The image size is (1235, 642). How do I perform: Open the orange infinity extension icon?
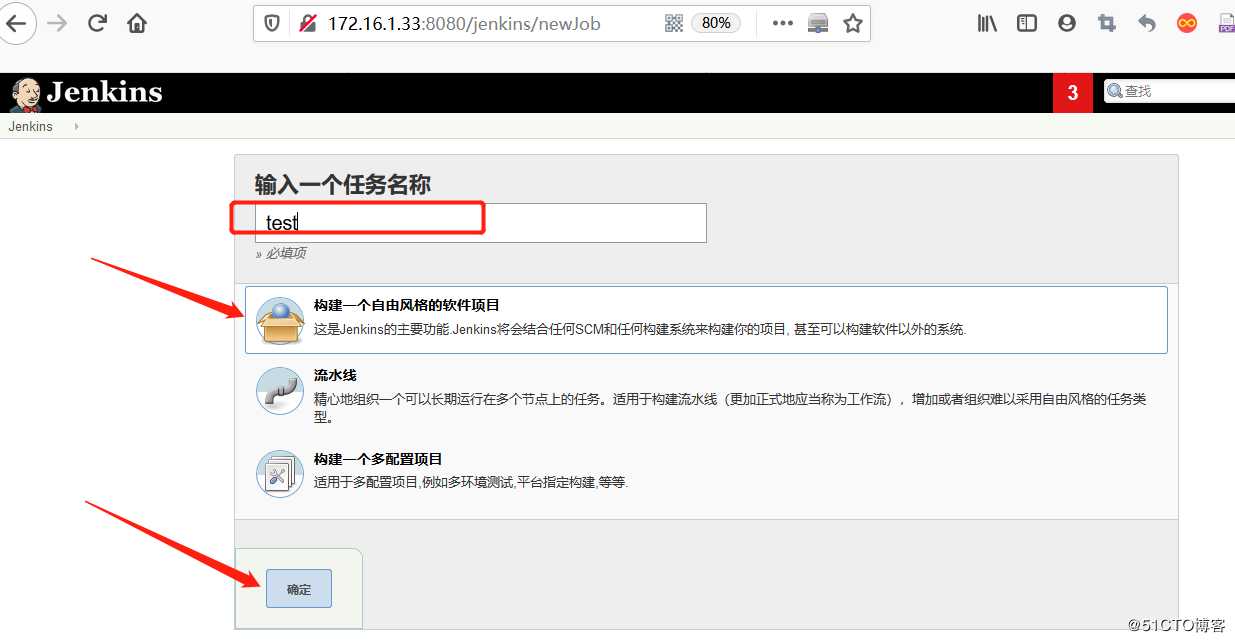pyautogui.click(x=1187, y=23)
